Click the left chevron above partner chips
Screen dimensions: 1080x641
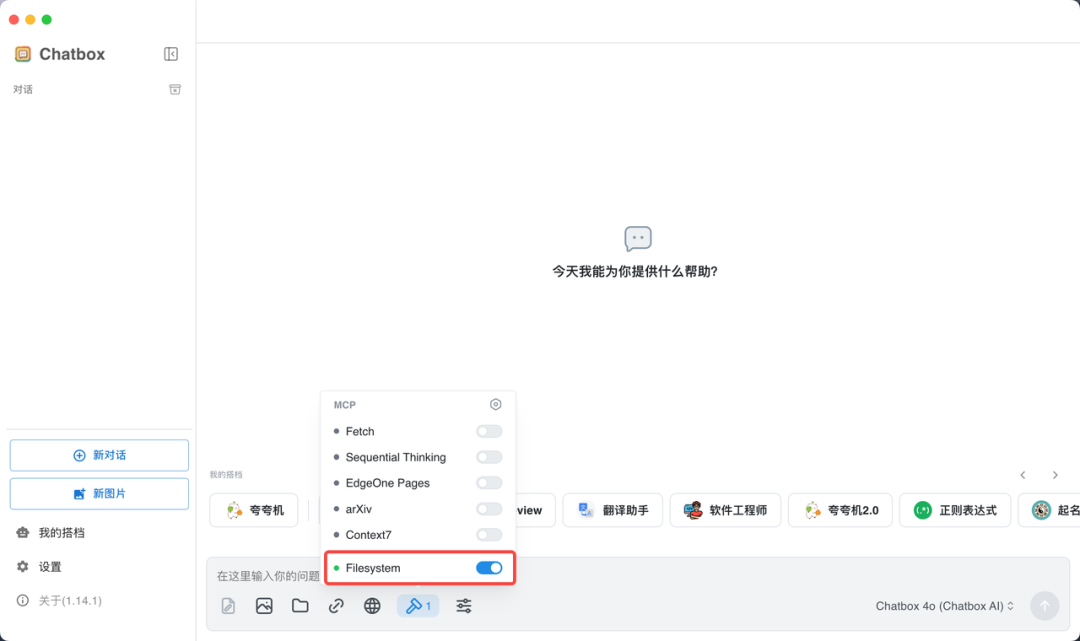(1022, 475)
